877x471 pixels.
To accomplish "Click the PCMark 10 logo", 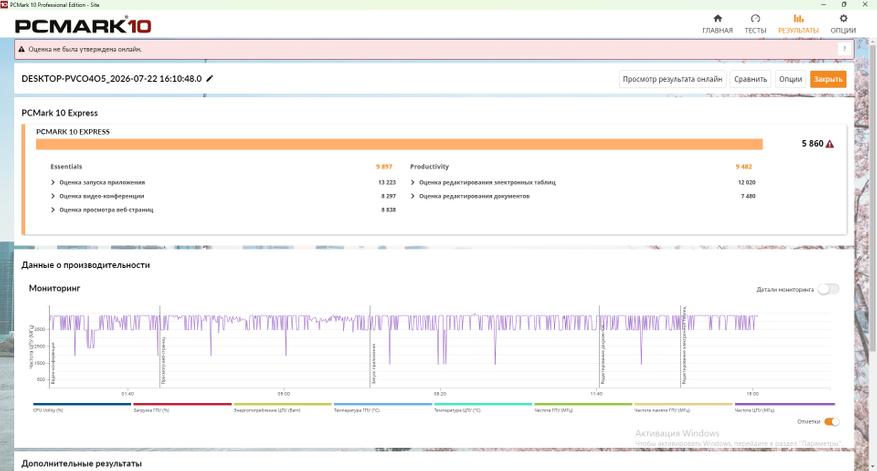I will pyautogui.click(x=83, y=25).
